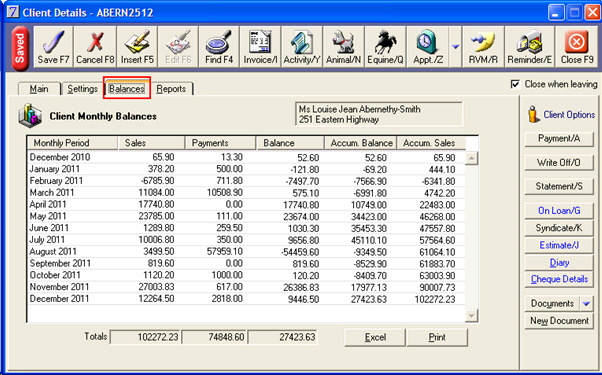
Task: Open Find F4 magnifier tool
Action: click(x=219, y=47)
